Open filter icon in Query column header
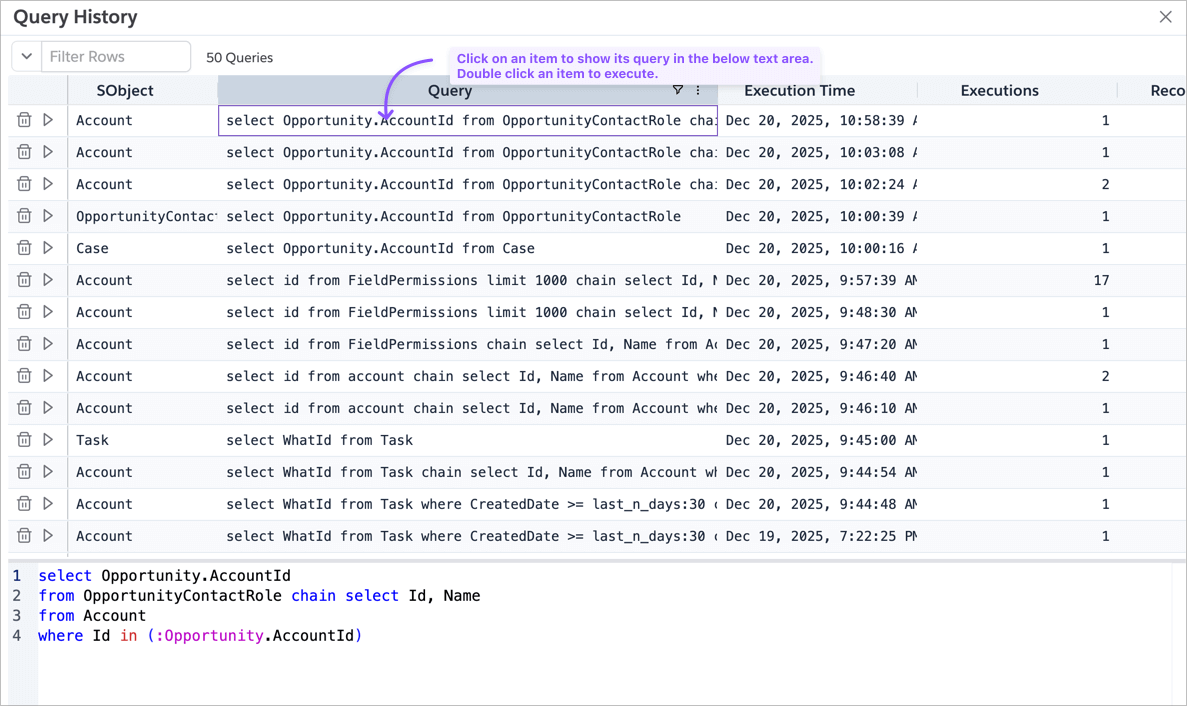The width and height of the screenshot is (1187, 706). point(678,90)
